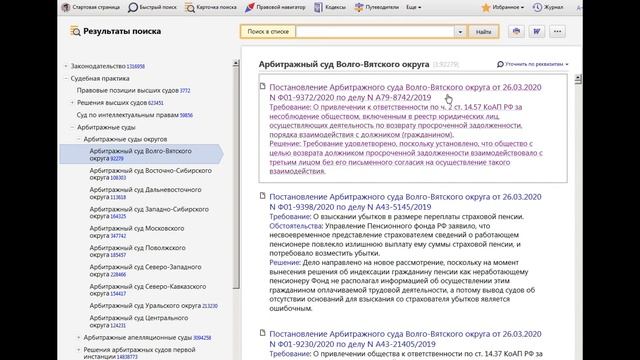Select Законодательство in the tree
This screenshot has height=360, width=640.
point(108,66)
